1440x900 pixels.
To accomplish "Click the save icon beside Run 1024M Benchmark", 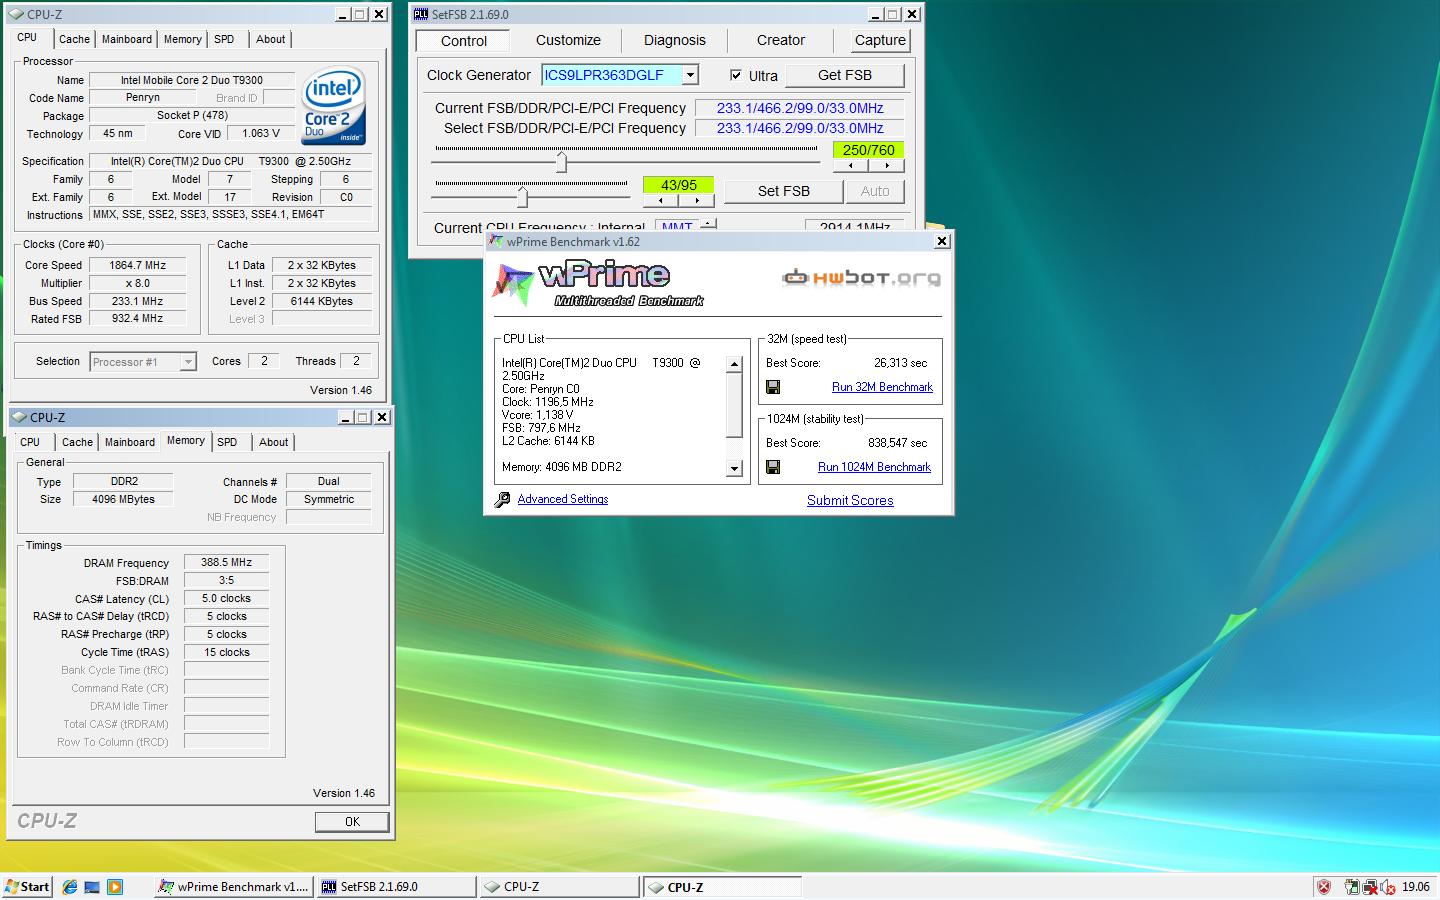I will tap(773, 467).
